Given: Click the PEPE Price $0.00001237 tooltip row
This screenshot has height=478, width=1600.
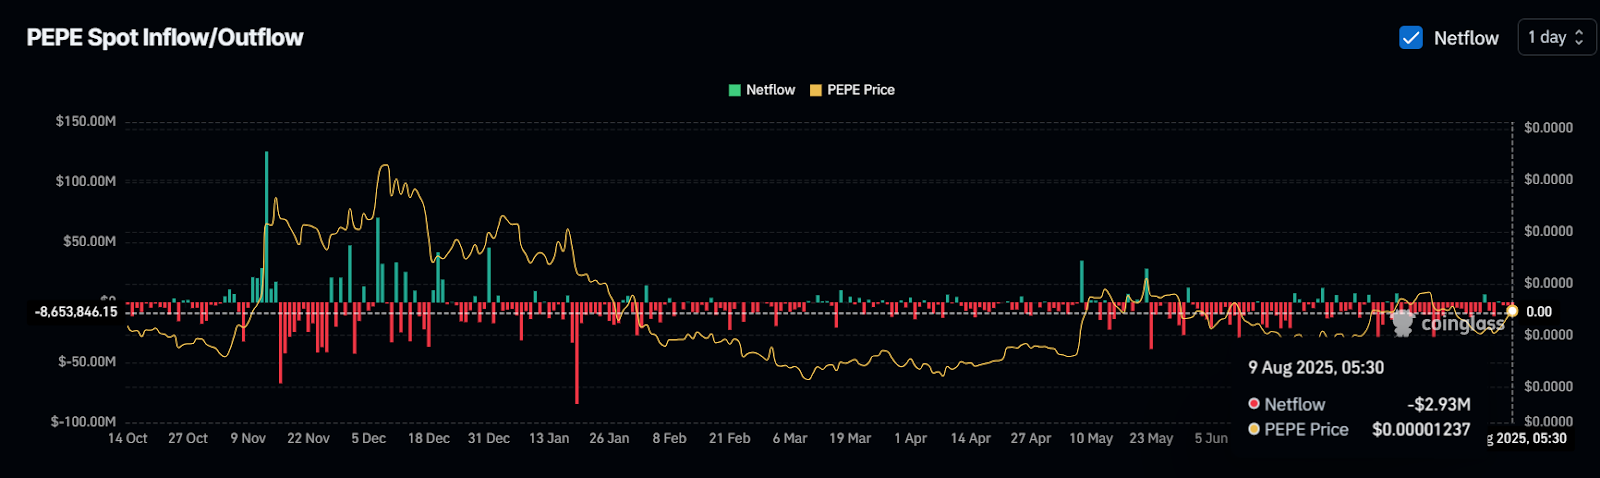Looking at the screenshot, I should coord(1359,429).
